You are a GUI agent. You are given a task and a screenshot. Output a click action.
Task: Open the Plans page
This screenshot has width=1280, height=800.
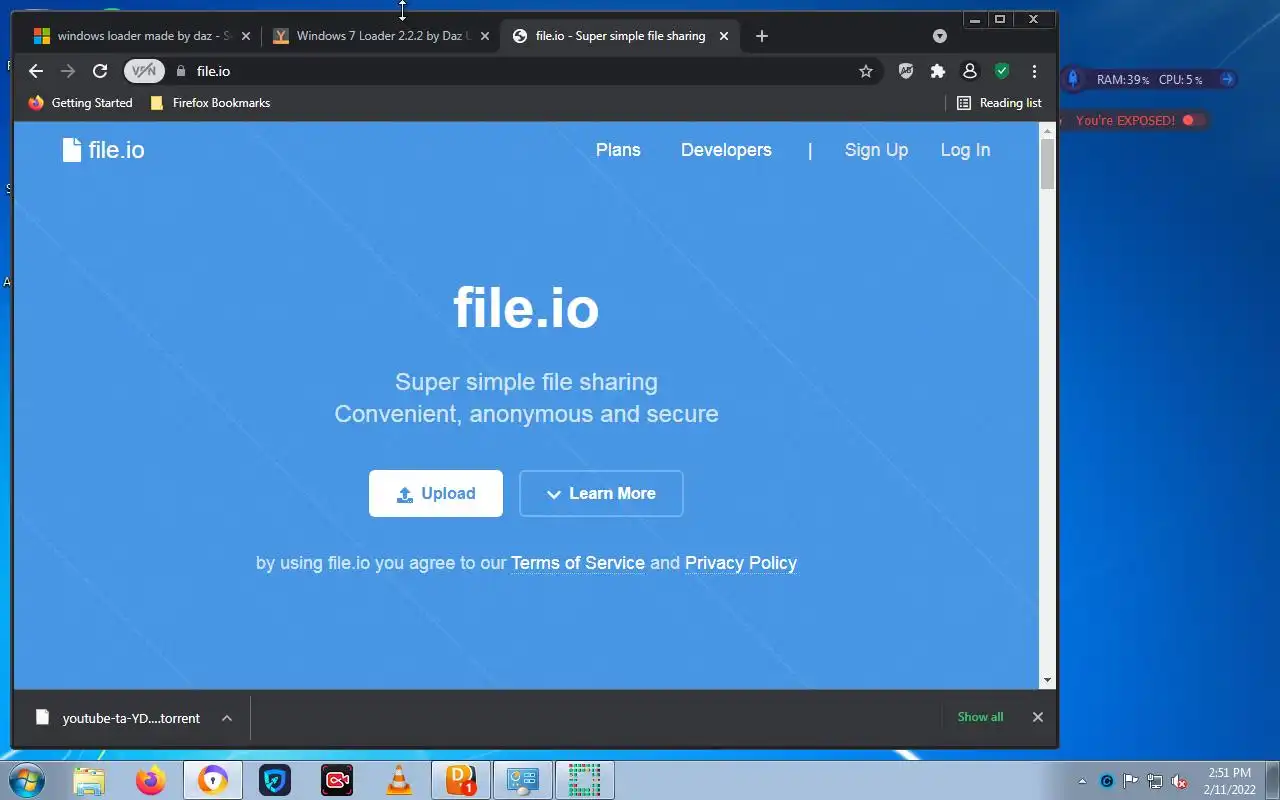[x=618, y=150]
